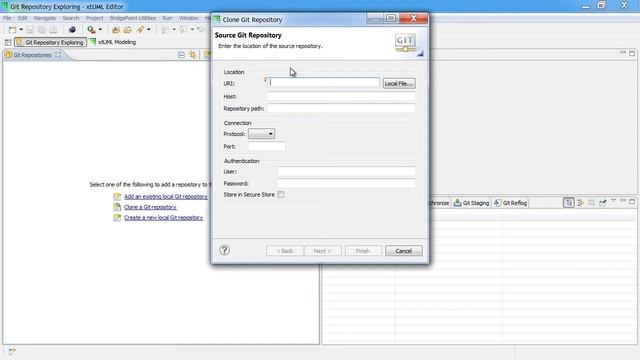The width and height of the screenshot is (640, 360).
Task: Focus the Port input field
Action: pos(267,146)
